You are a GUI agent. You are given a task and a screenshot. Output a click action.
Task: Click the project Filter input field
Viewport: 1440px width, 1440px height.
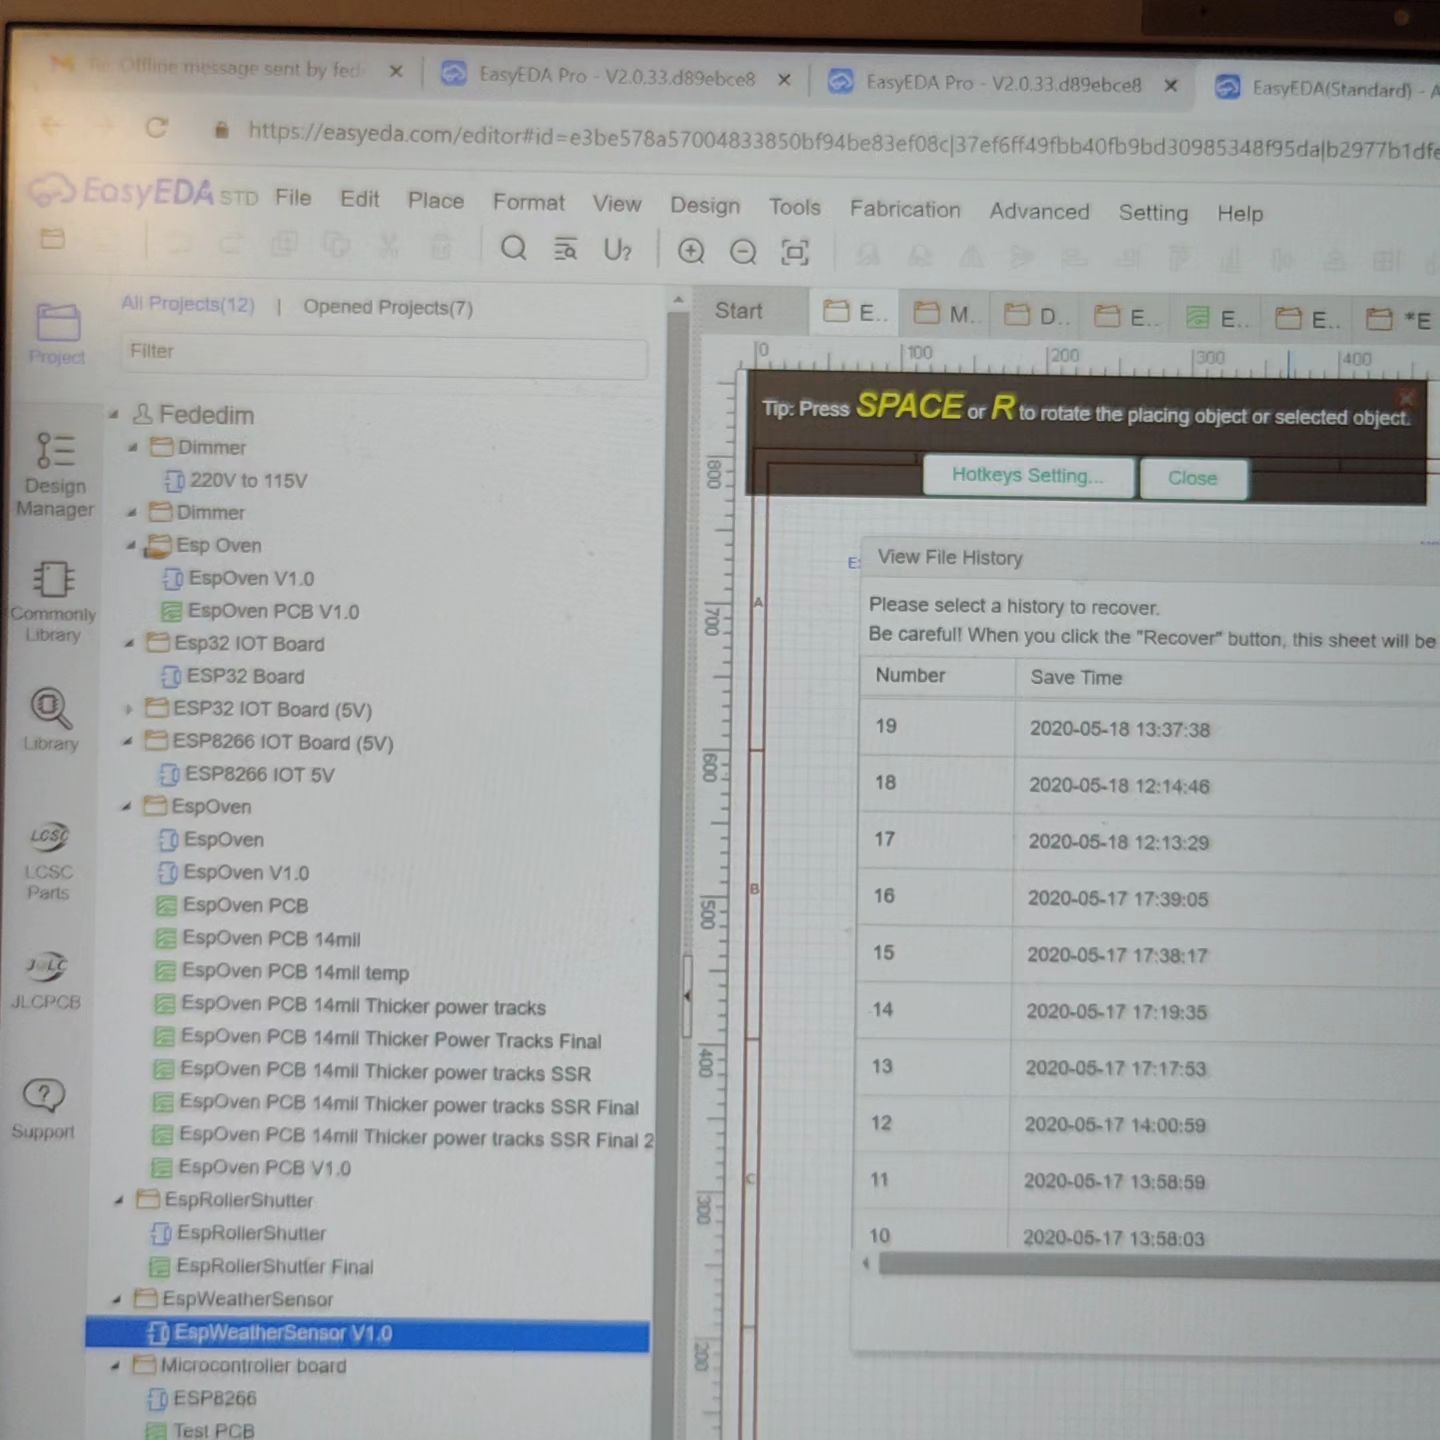pyautogui.click(x=385, y=354)
